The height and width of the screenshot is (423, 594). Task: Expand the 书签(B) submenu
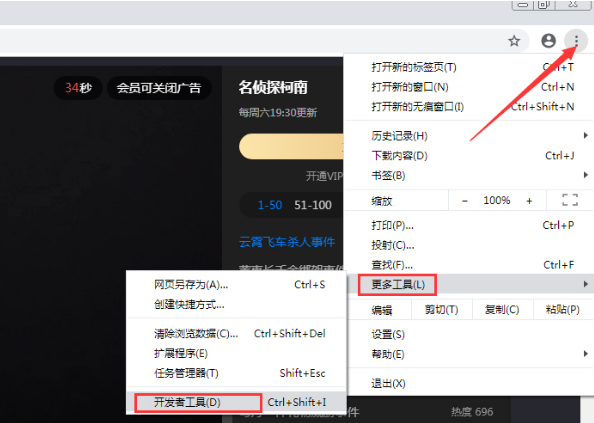470,175
